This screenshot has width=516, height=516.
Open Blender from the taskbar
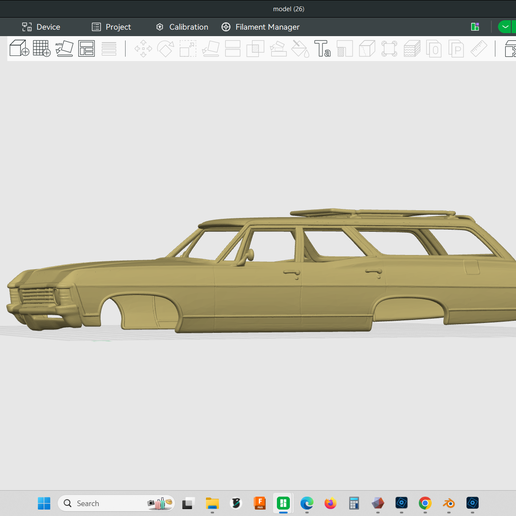(449, 503)
